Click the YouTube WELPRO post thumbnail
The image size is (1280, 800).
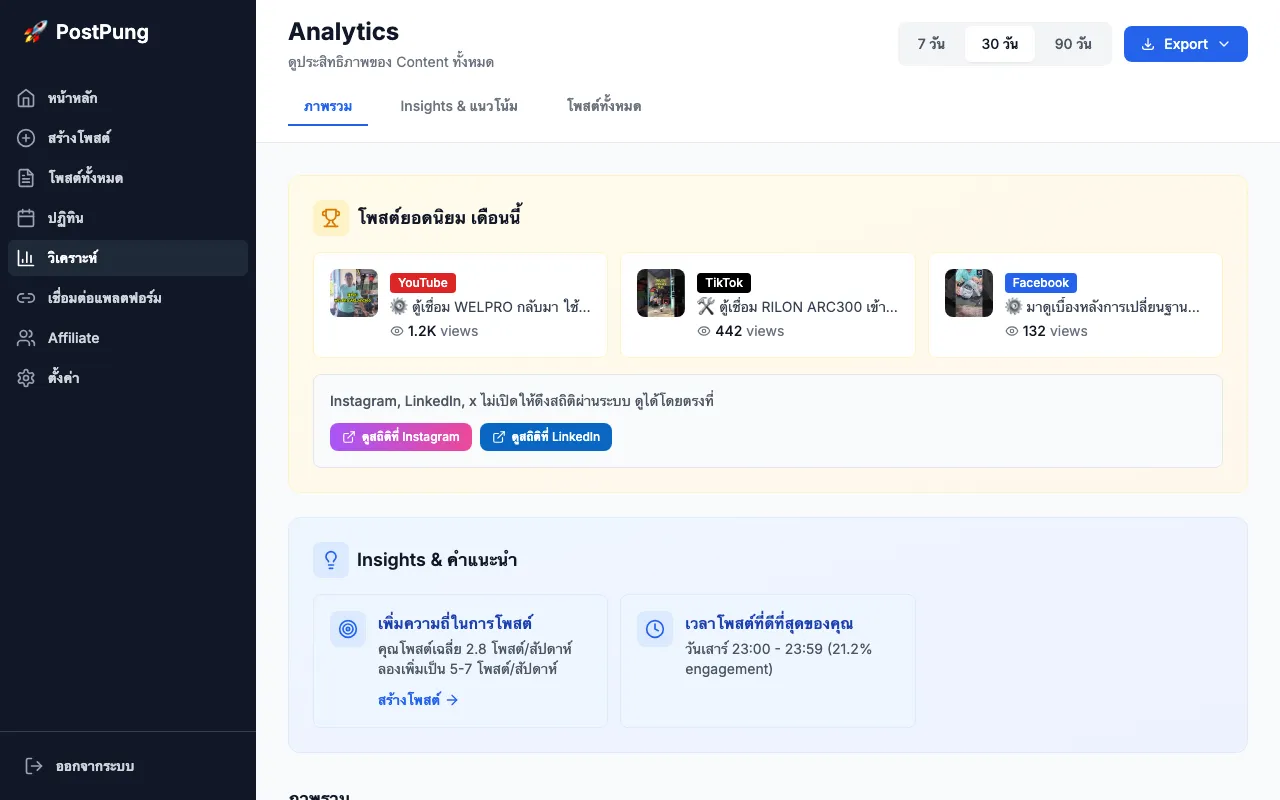tap(353, 293)
